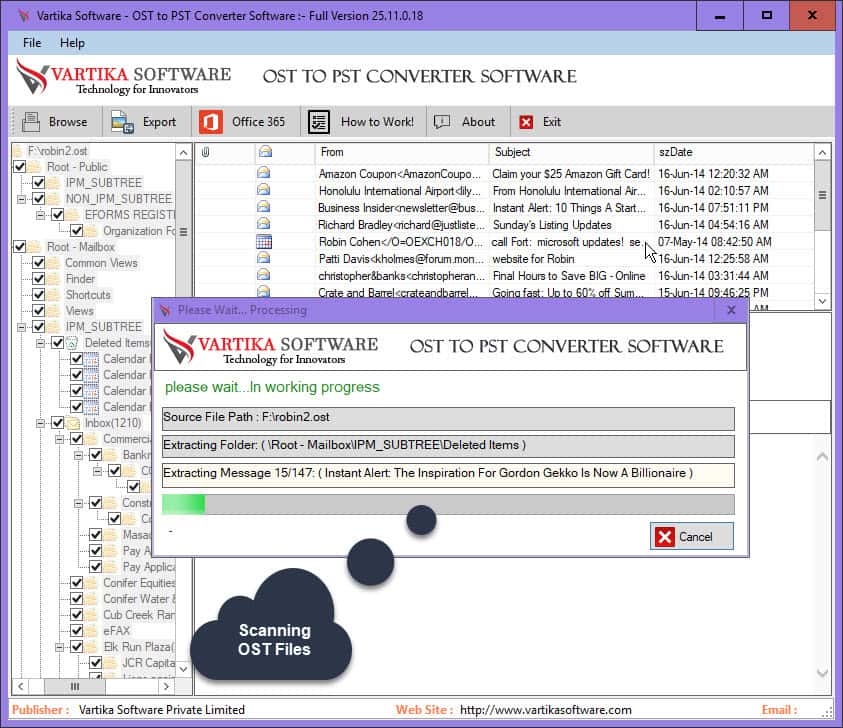
Task: Select the 'Sunday's Listing Updates' email subject
Action: [552, 225]
